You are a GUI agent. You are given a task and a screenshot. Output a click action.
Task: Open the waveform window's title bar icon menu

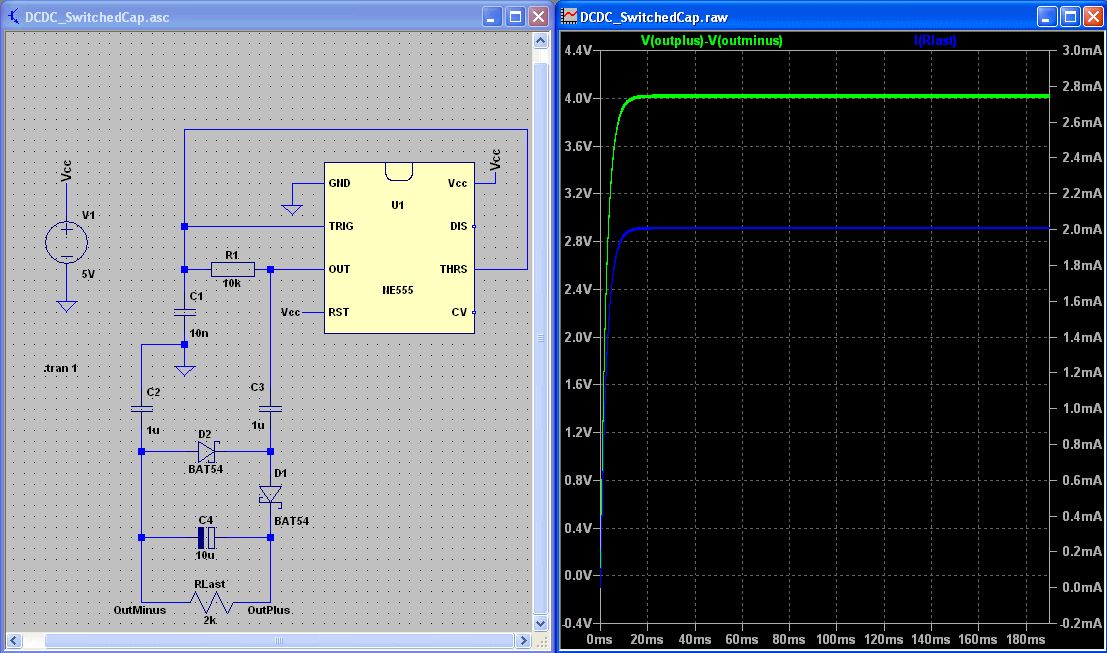pos(569,17)
